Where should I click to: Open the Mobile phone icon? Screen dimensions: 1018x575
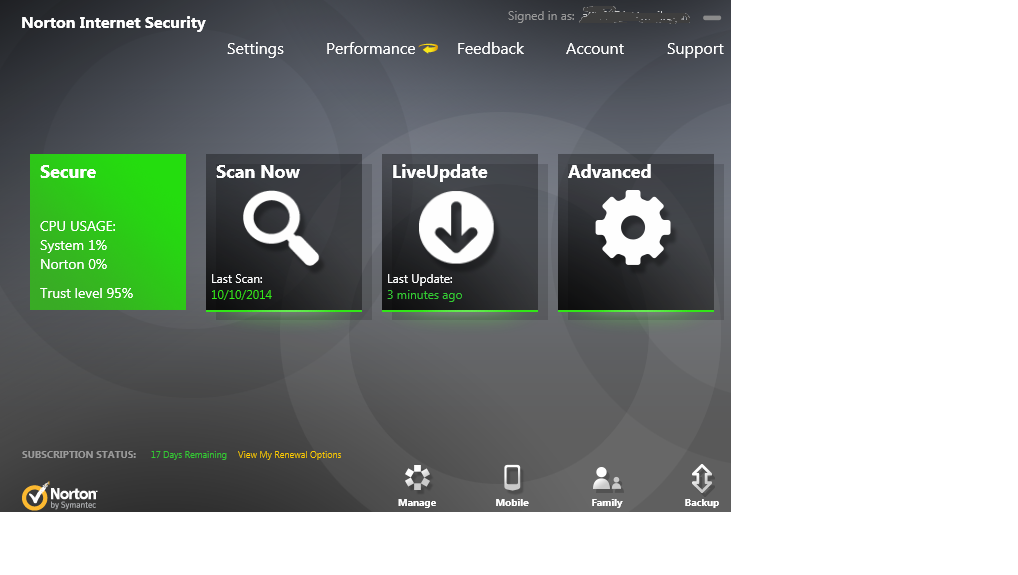coord(512,478)
